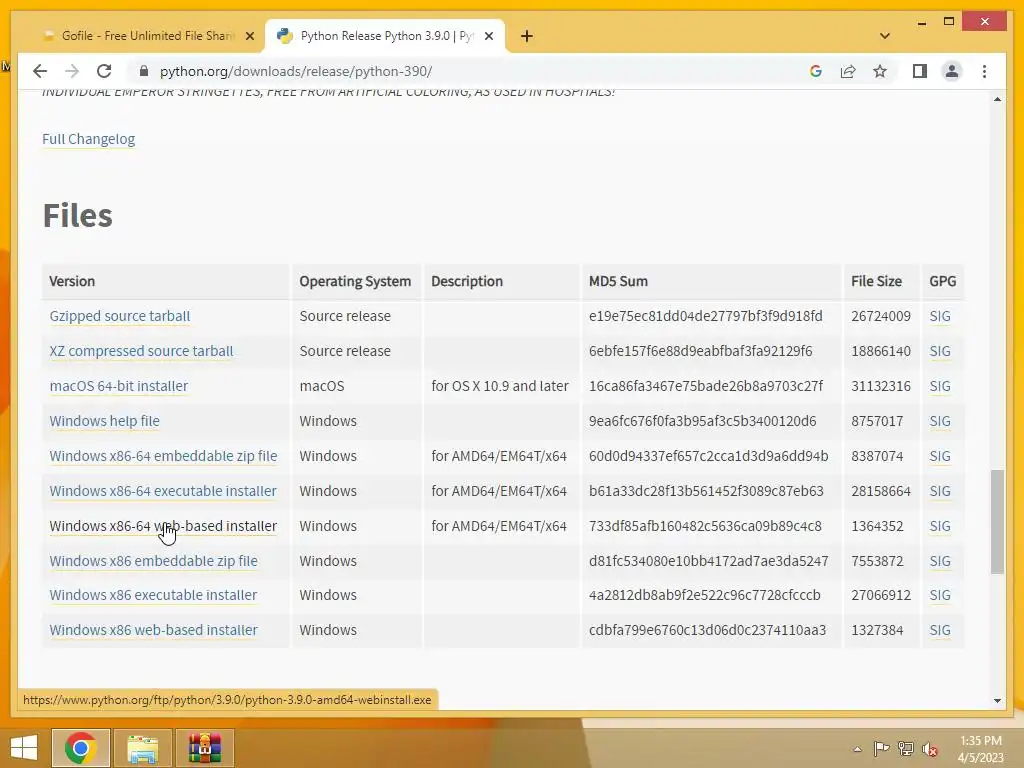The height and width of the screenshot is (768, 1024).
Task: Download Windows x86-64 executable installer
Action: click(163, 491)
